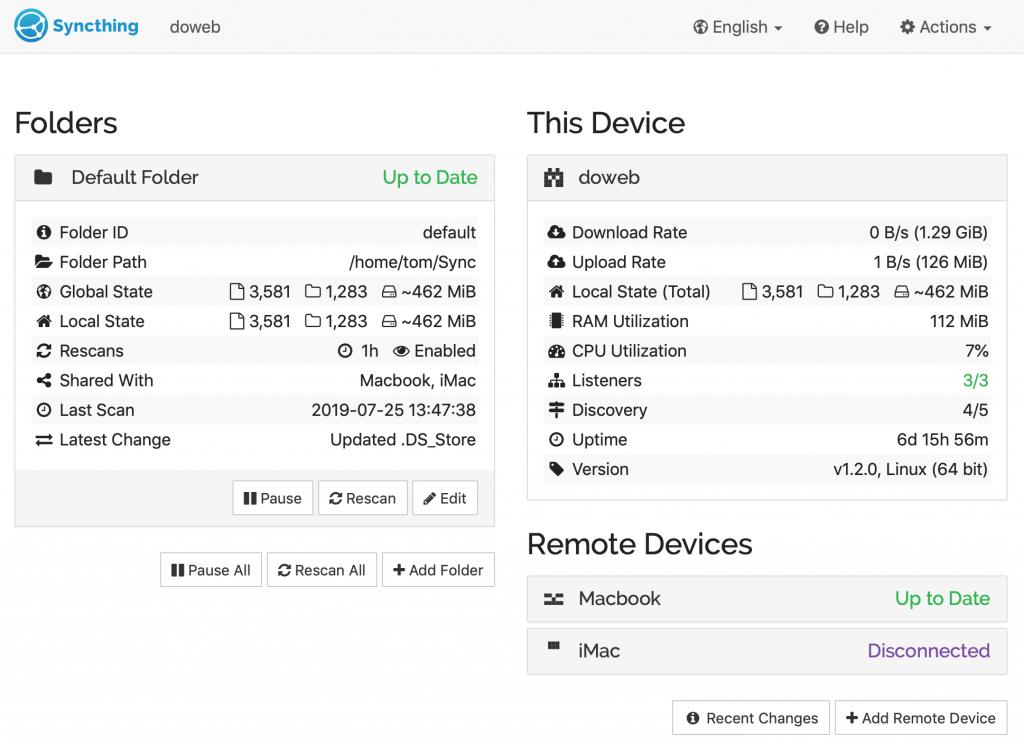Click the clock icon beside 1h rescan interval

click(x=345, y=351)
